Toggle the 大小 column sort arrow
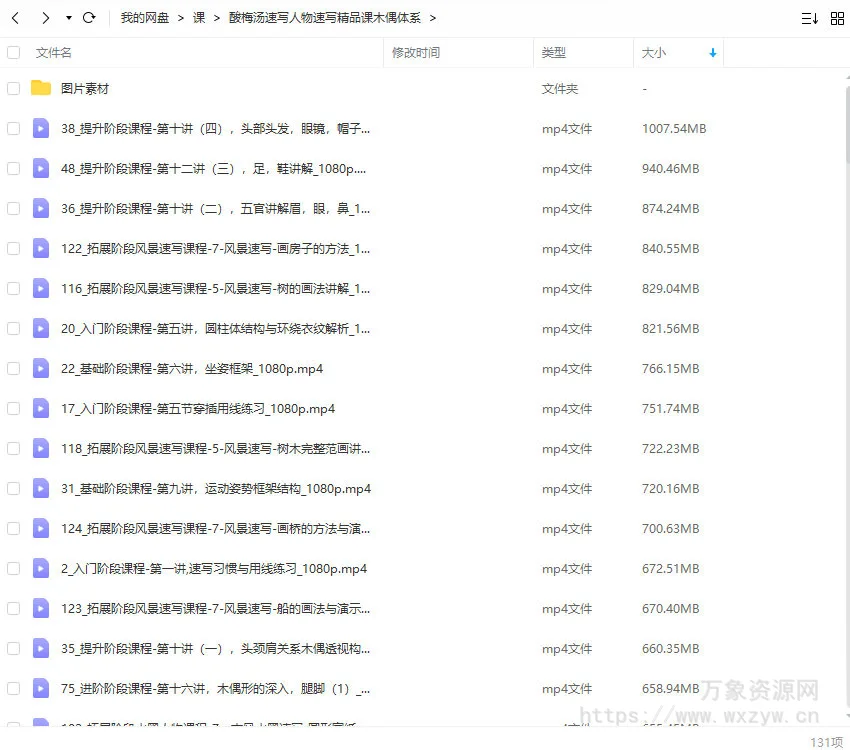Screen dimensions: 850x750 [713, 52]
